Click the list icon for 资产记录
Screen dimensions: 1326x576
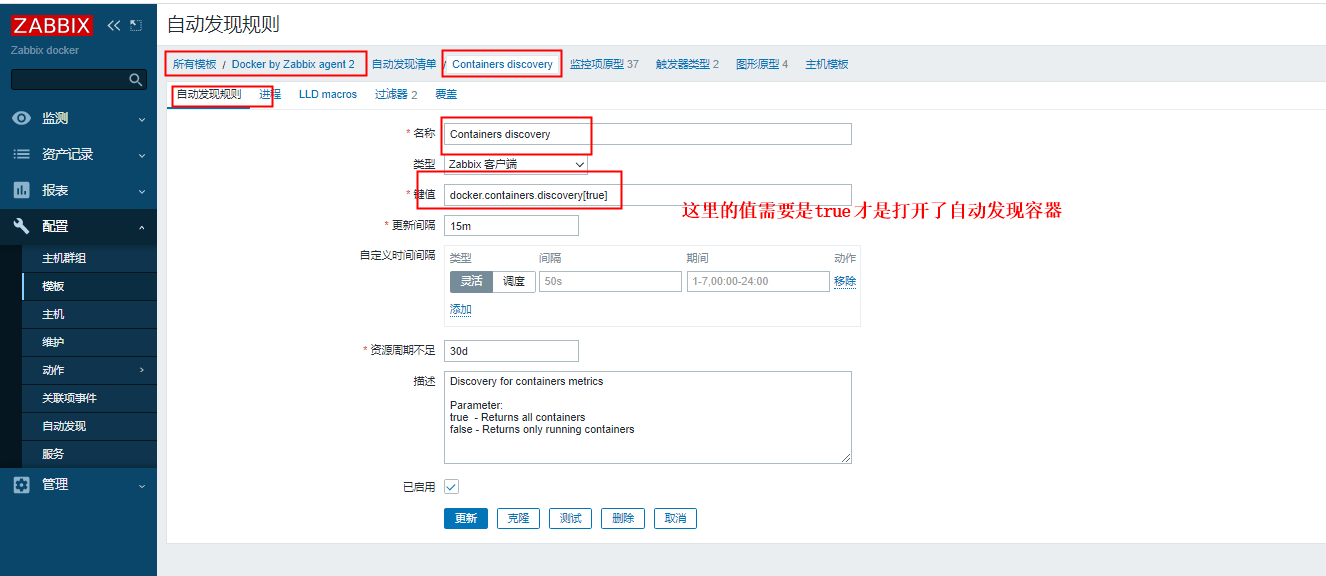21,154
